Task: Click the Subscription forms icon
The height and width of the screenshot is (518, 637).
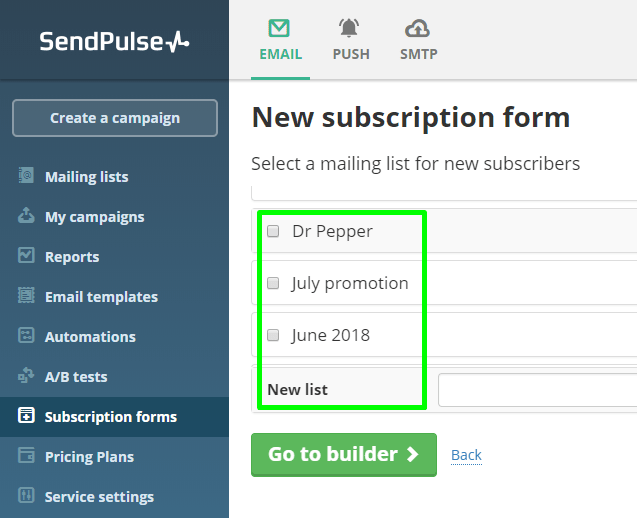Action: pyautogui.click(x=26, y=415)
